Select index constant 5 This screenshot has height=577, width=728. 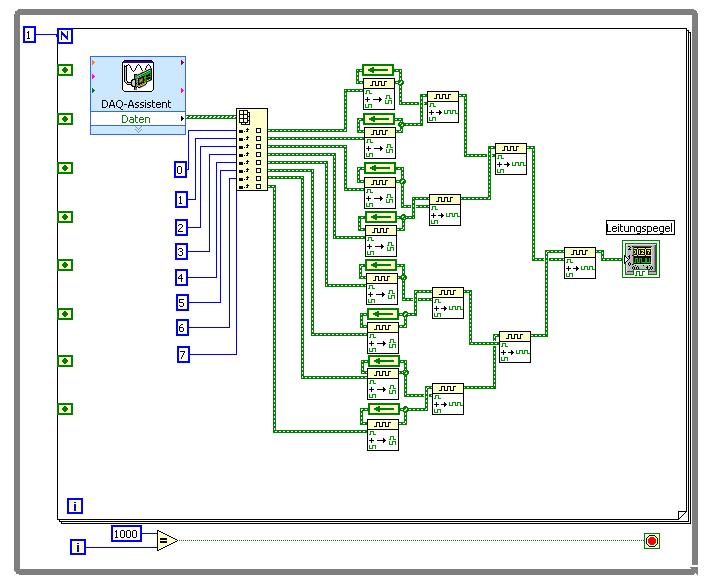[182, 303]
